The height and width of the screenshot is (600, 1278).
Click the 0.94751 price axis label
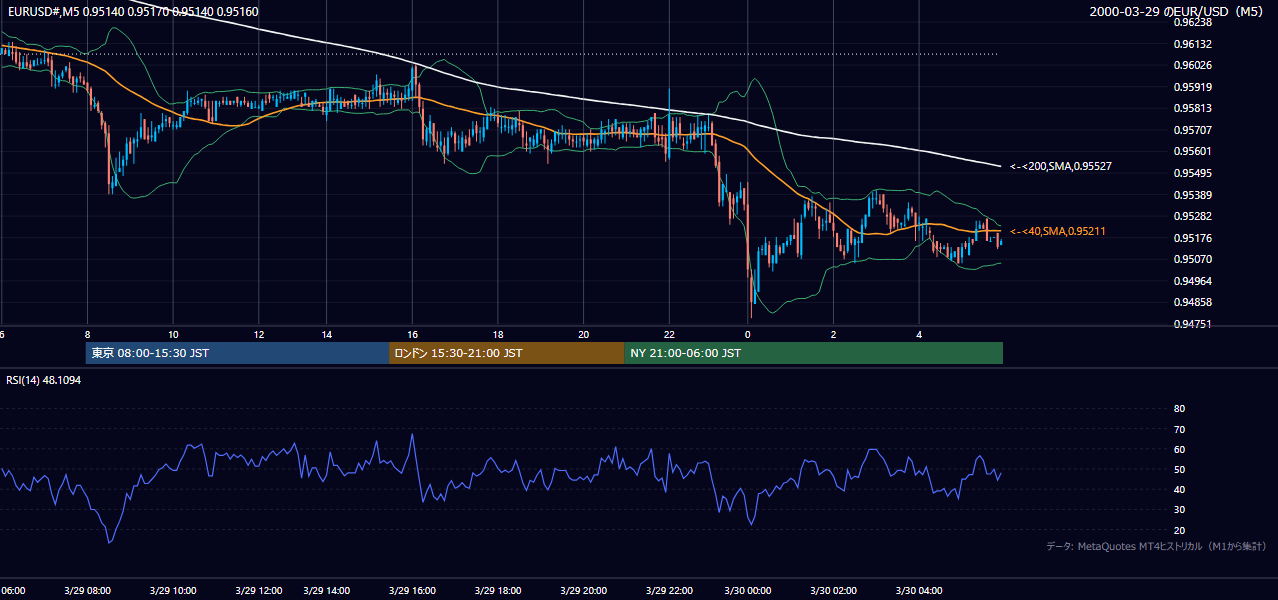tap(1192, 324)
